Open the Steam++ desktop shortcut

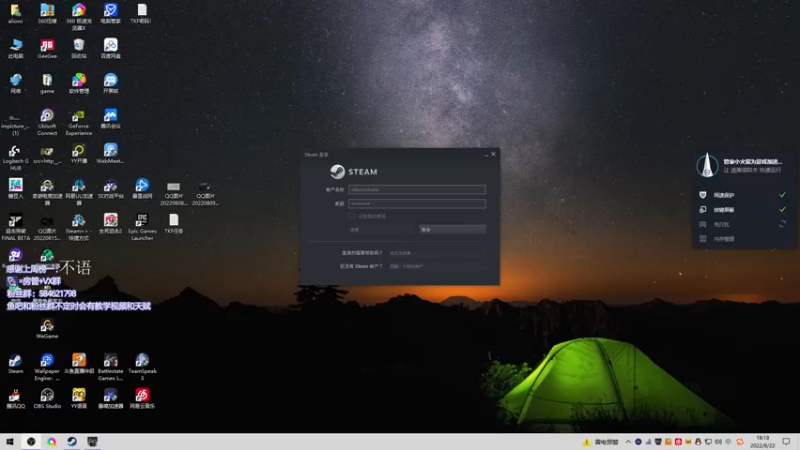tap(79, 227)
